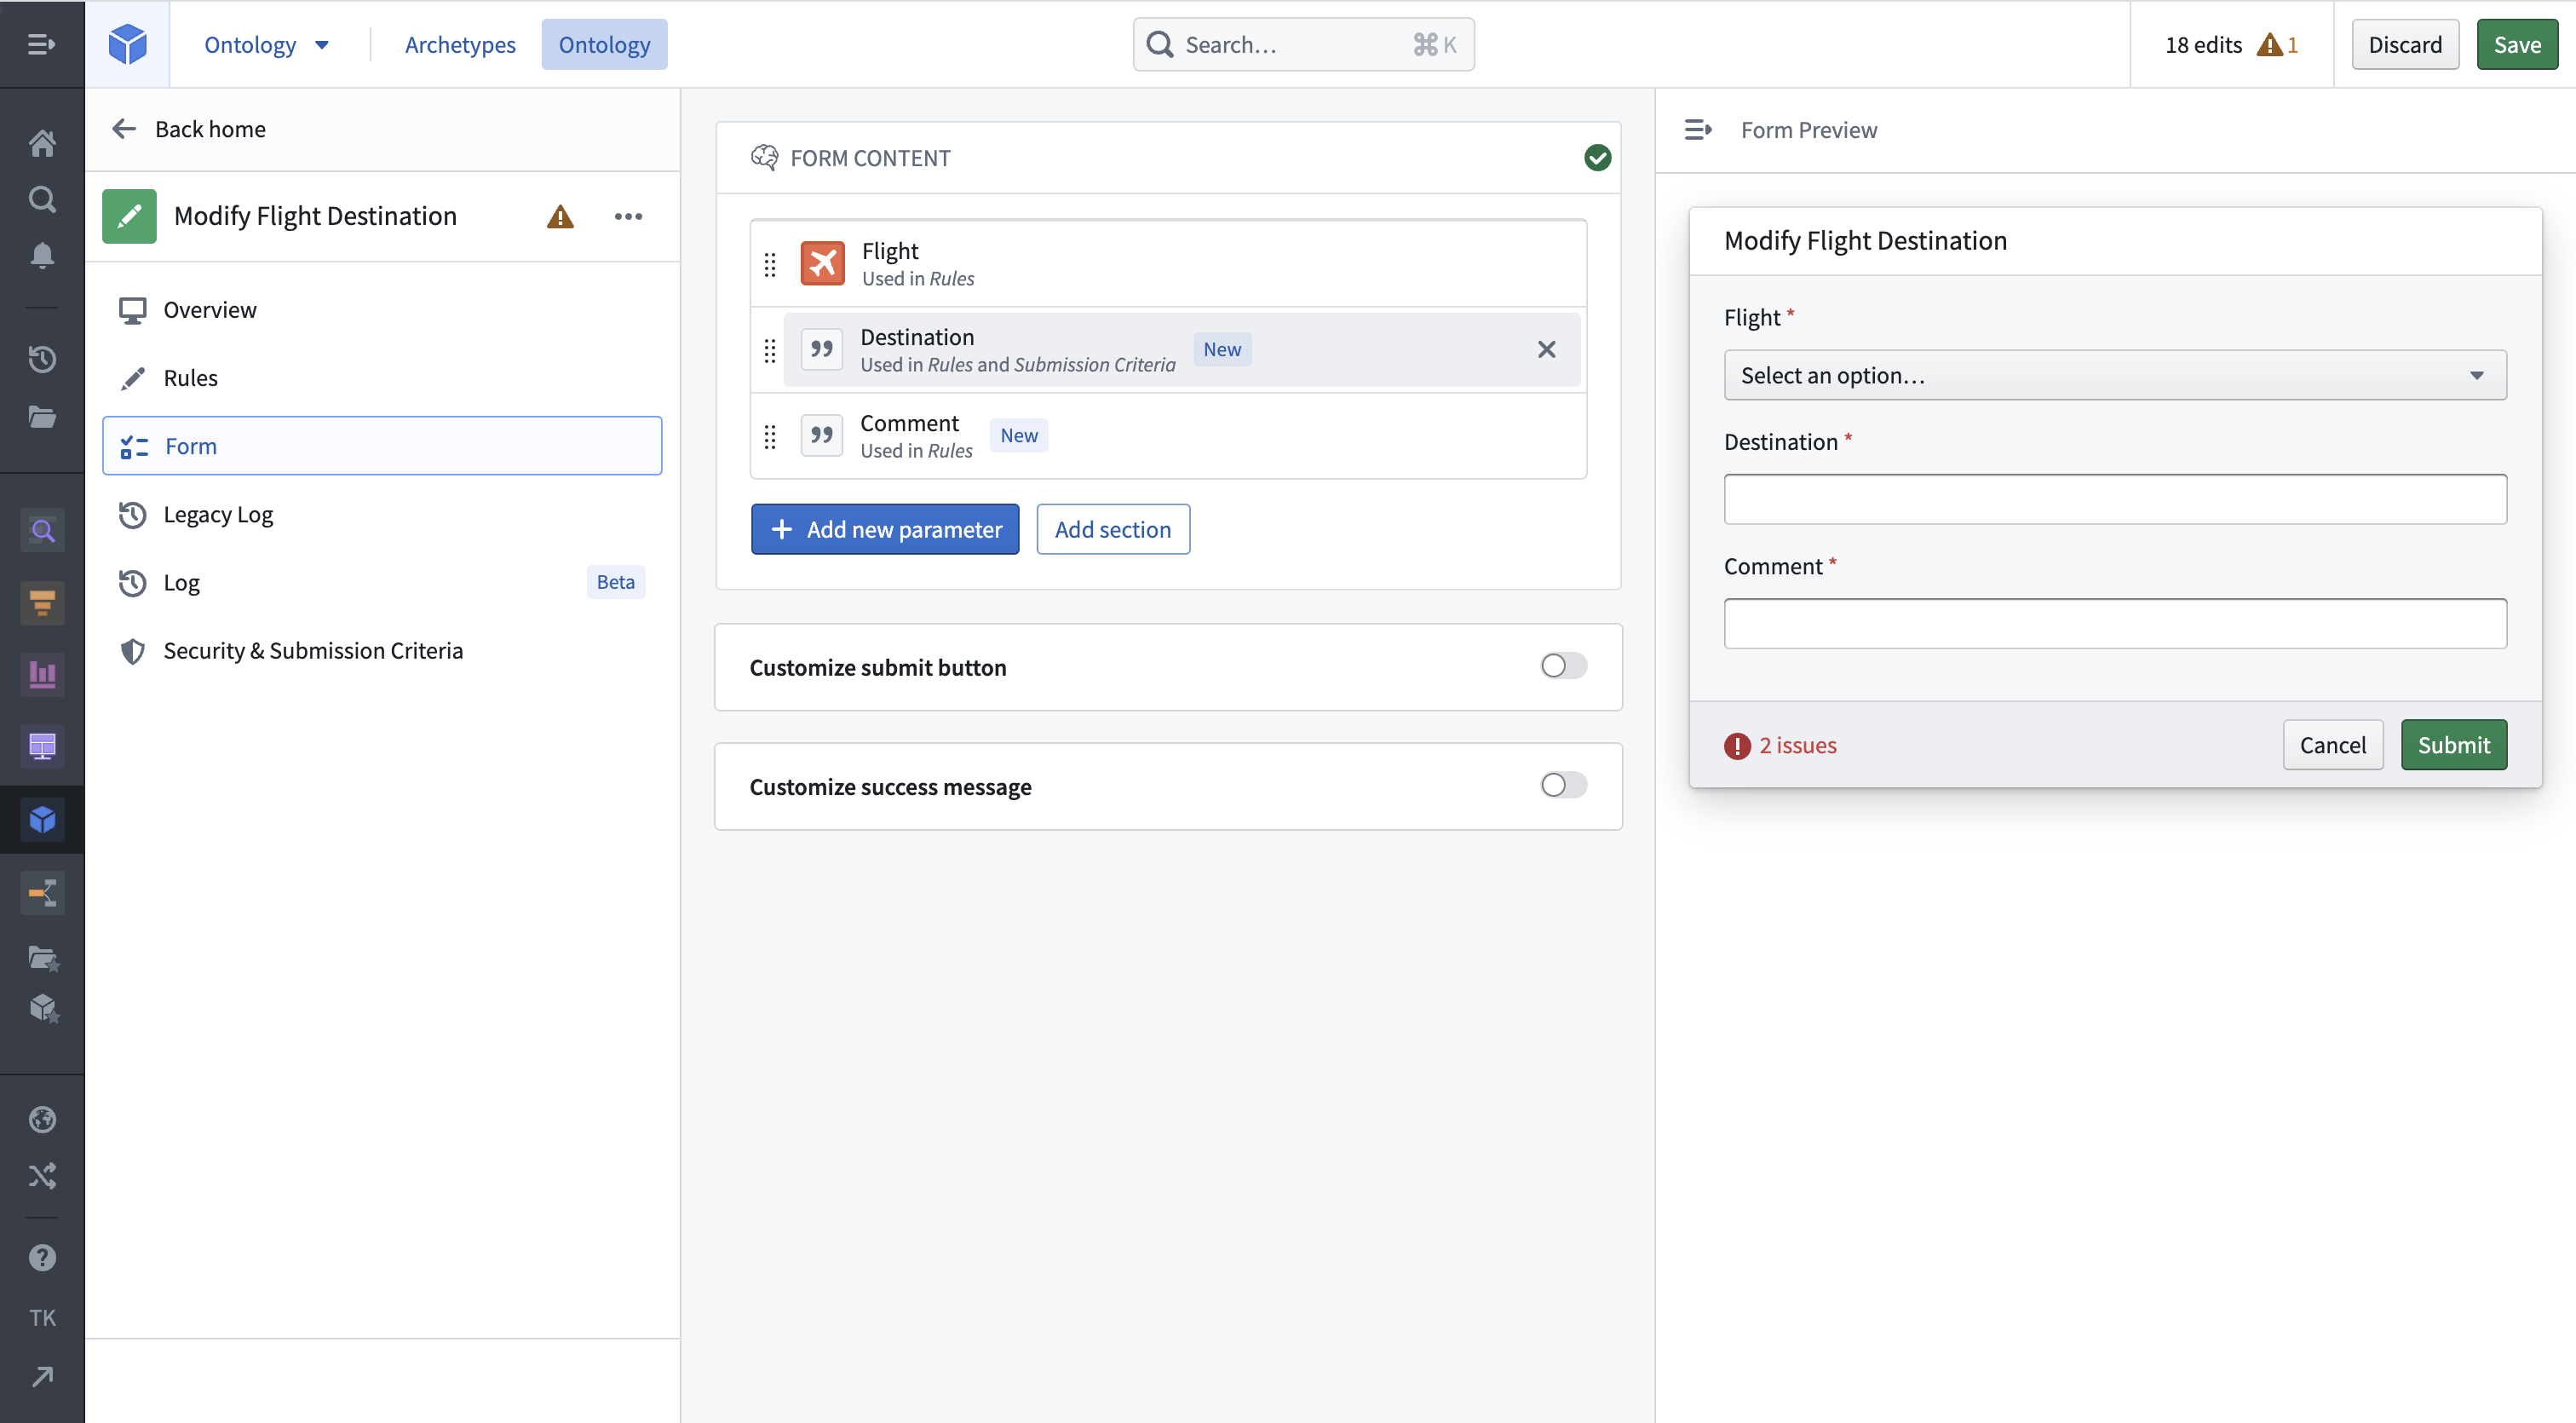Open the notifications bell icon
The width and height of the screenshot is (2576, 1423).
42,256
